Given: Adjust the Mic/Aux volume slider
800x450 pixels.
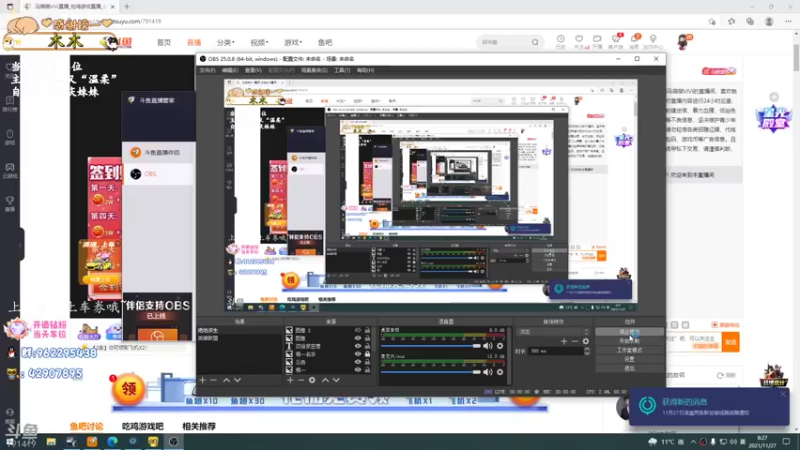Looking at the screenshot, I should click(431, 372).
